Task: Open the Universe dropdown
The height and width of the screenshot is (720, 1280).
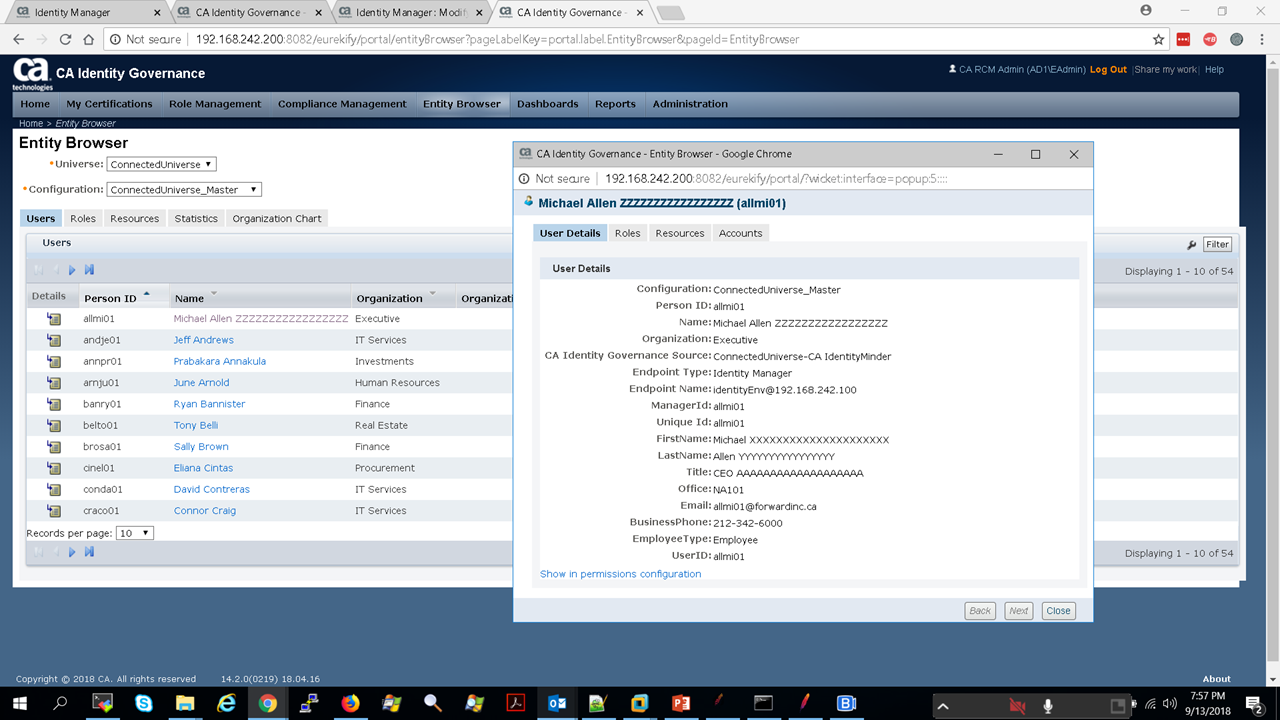Action: (161, 164)
